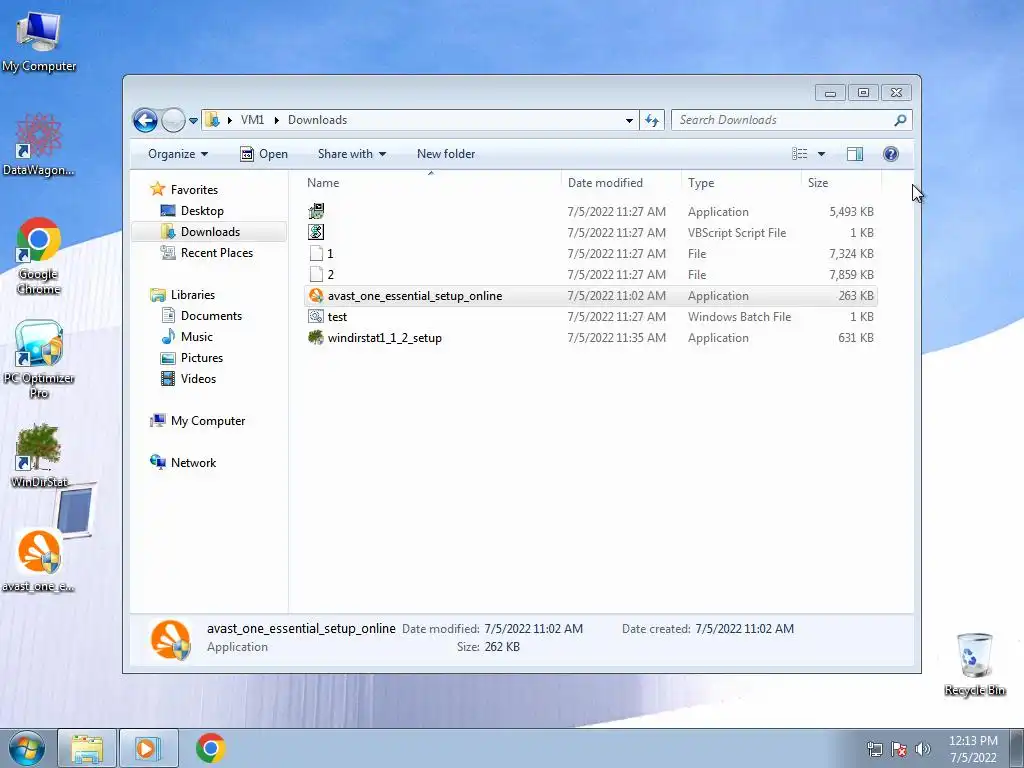Open Recent Places in the sidebar
This screenshot has width=1024, height=768.
click(216, 253)
